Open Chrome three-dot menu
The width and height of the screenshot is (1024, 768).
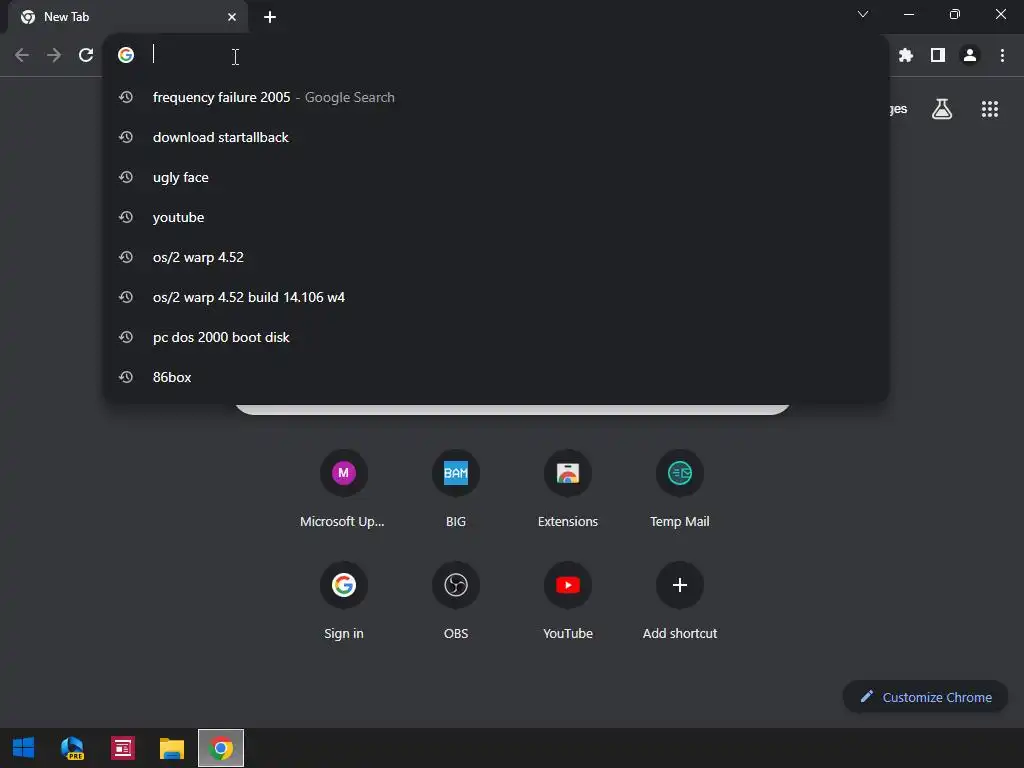click(x=1002, y=56)
